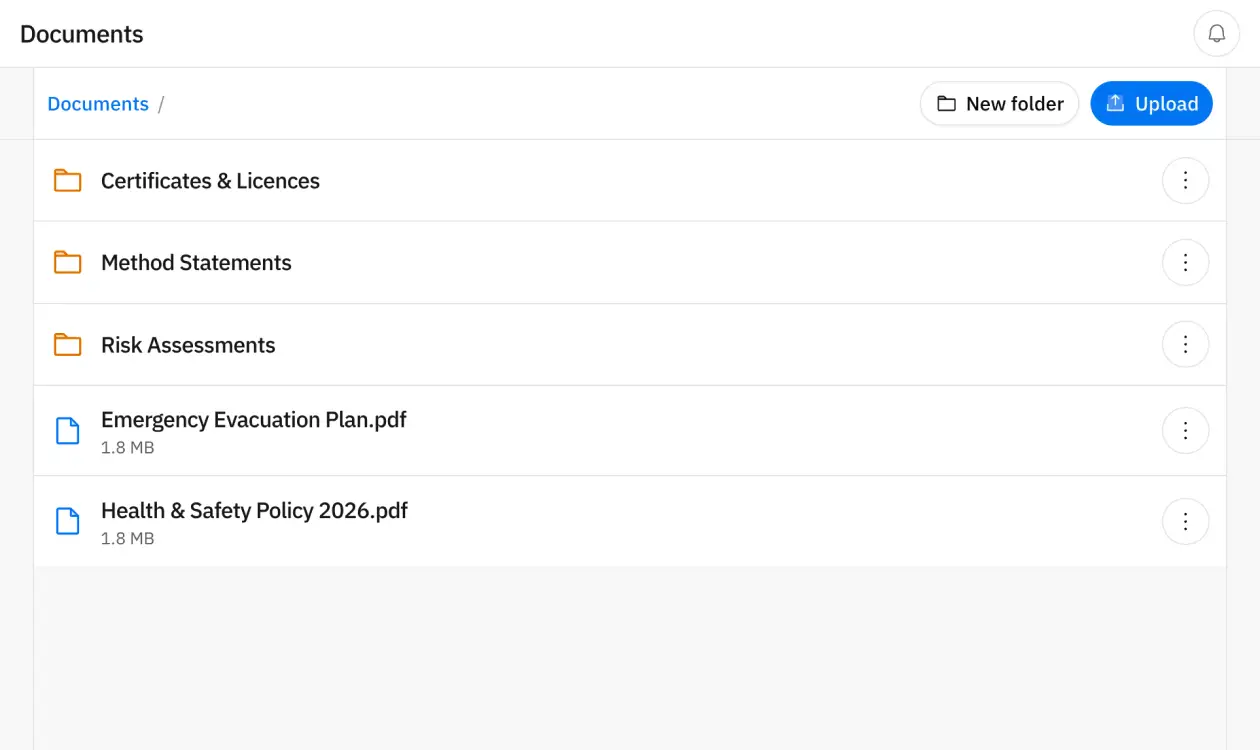1260x750 pixels.
Task: Open the options menu for Risk Assessments
Action: click(1185, 344)
